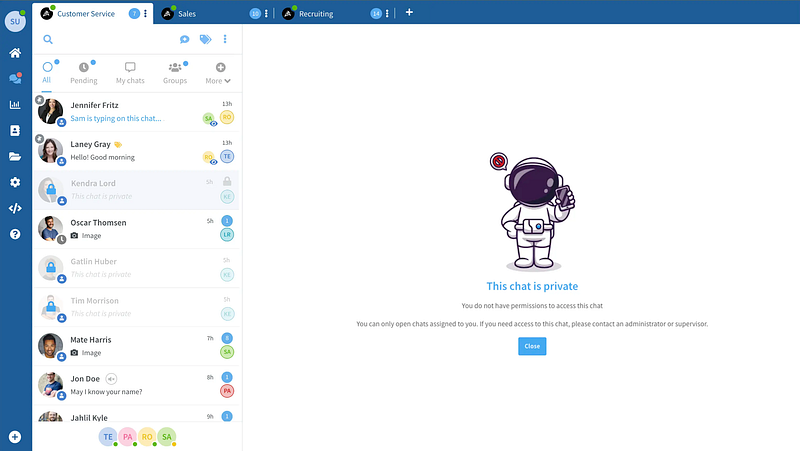Viewport: 800px width, 451px height.
Task: Click the search magnifier icon
Action: coord(48,39)
